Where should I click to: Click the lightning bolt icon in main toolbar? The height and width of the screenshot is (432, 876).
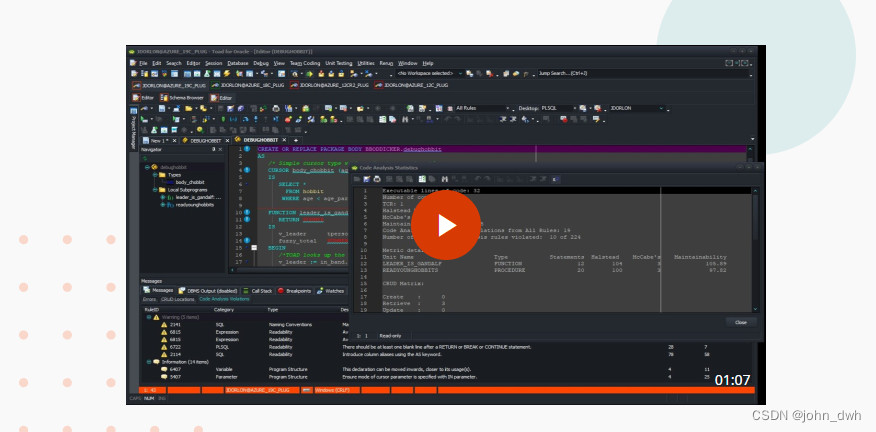click(227, 74)
